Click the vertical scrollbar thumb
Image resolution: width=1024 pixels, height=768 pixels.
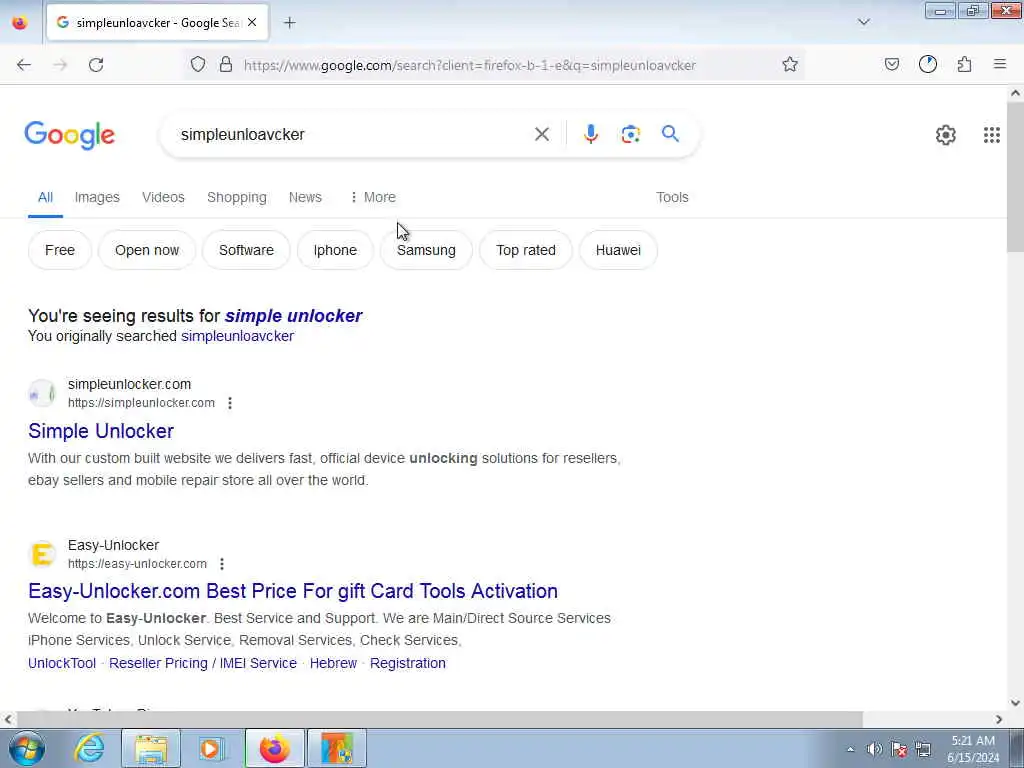click(1016, 178)
